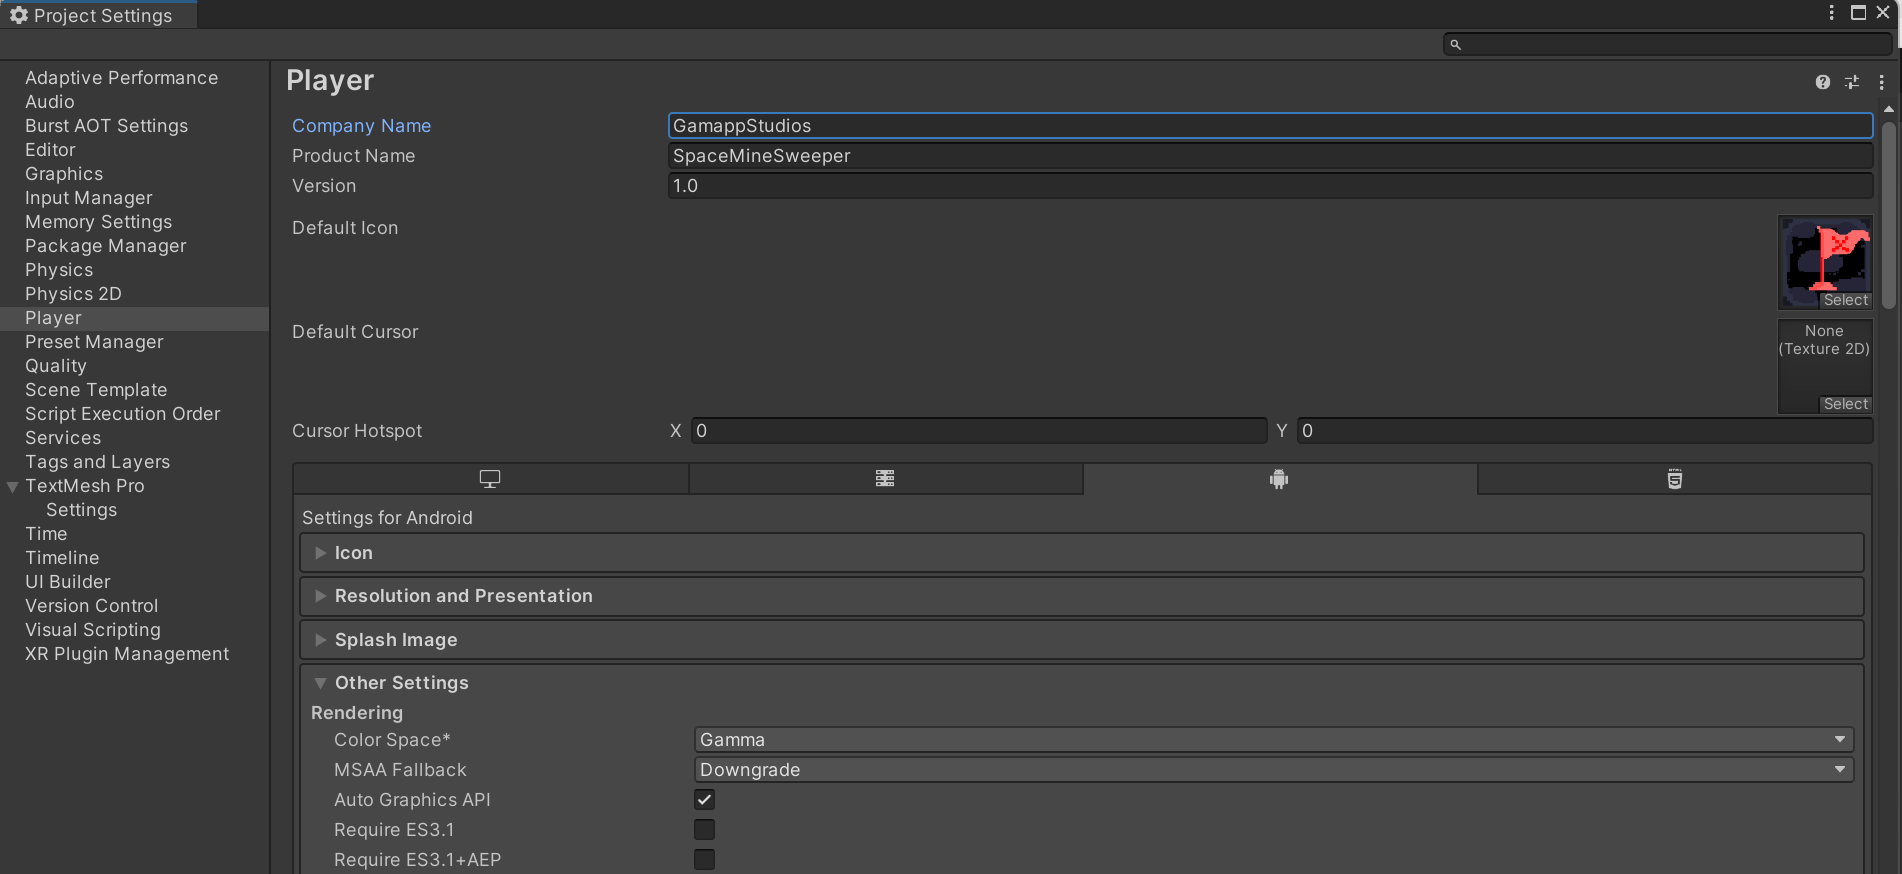The width and height of the screenshot is (1902, 874).
Task: Click the red flag Default Icon thumbnail
Action: point(1825,262)
